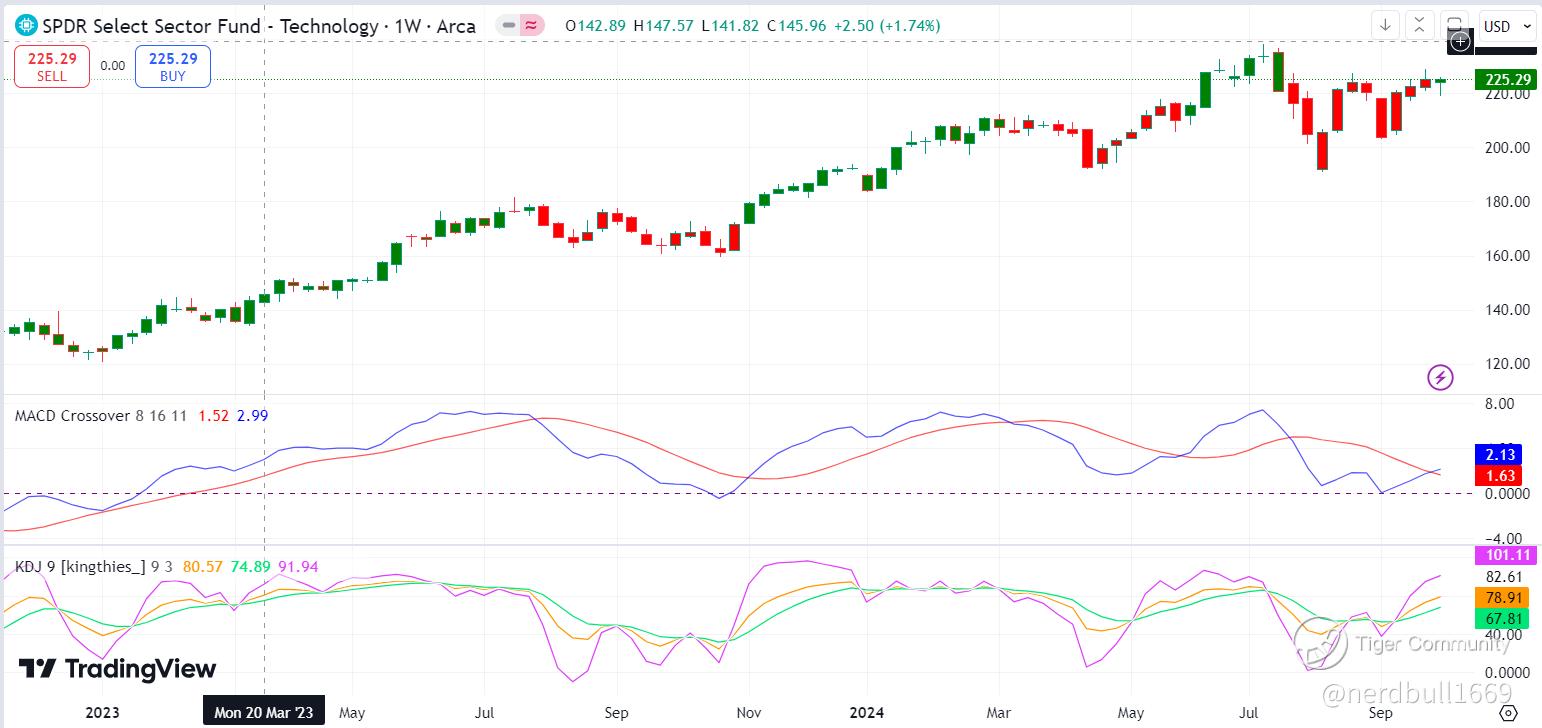Click the KDJ 9 [kingthies_] indicator legend

point(94,567)
